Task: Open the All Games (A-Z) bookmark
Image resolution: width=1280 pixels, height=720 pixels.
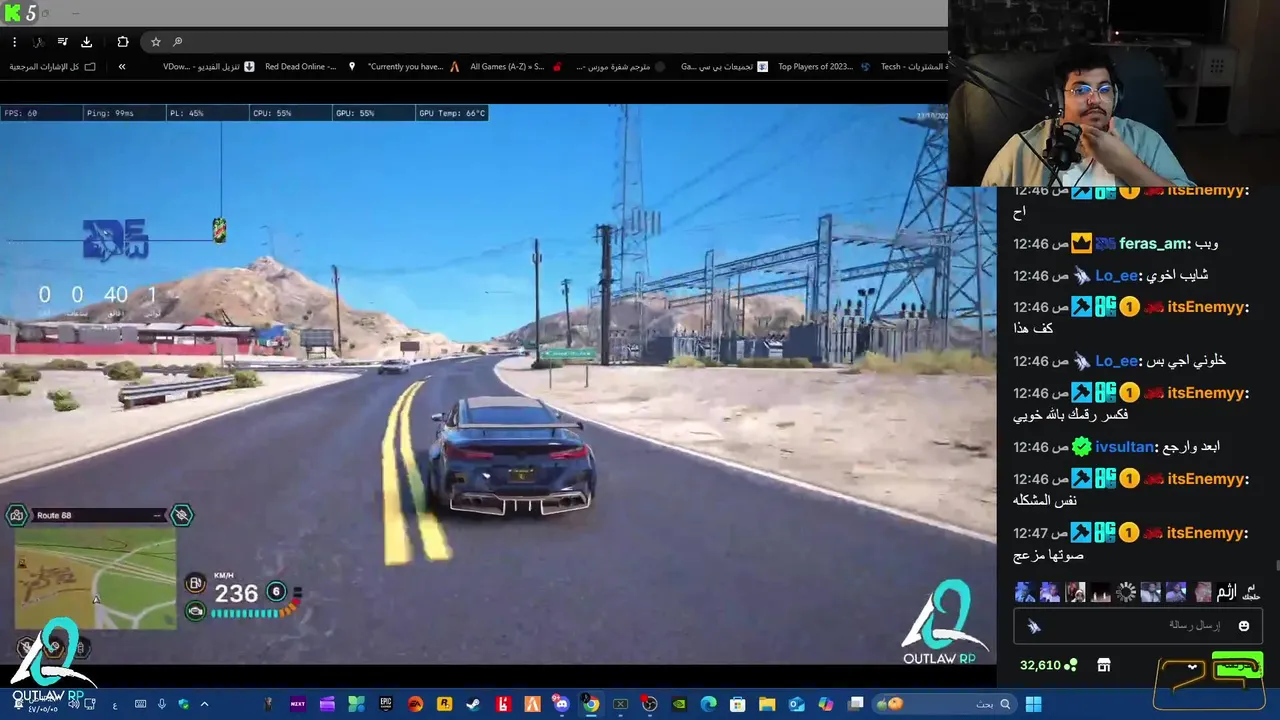Action: pos(515,67)
